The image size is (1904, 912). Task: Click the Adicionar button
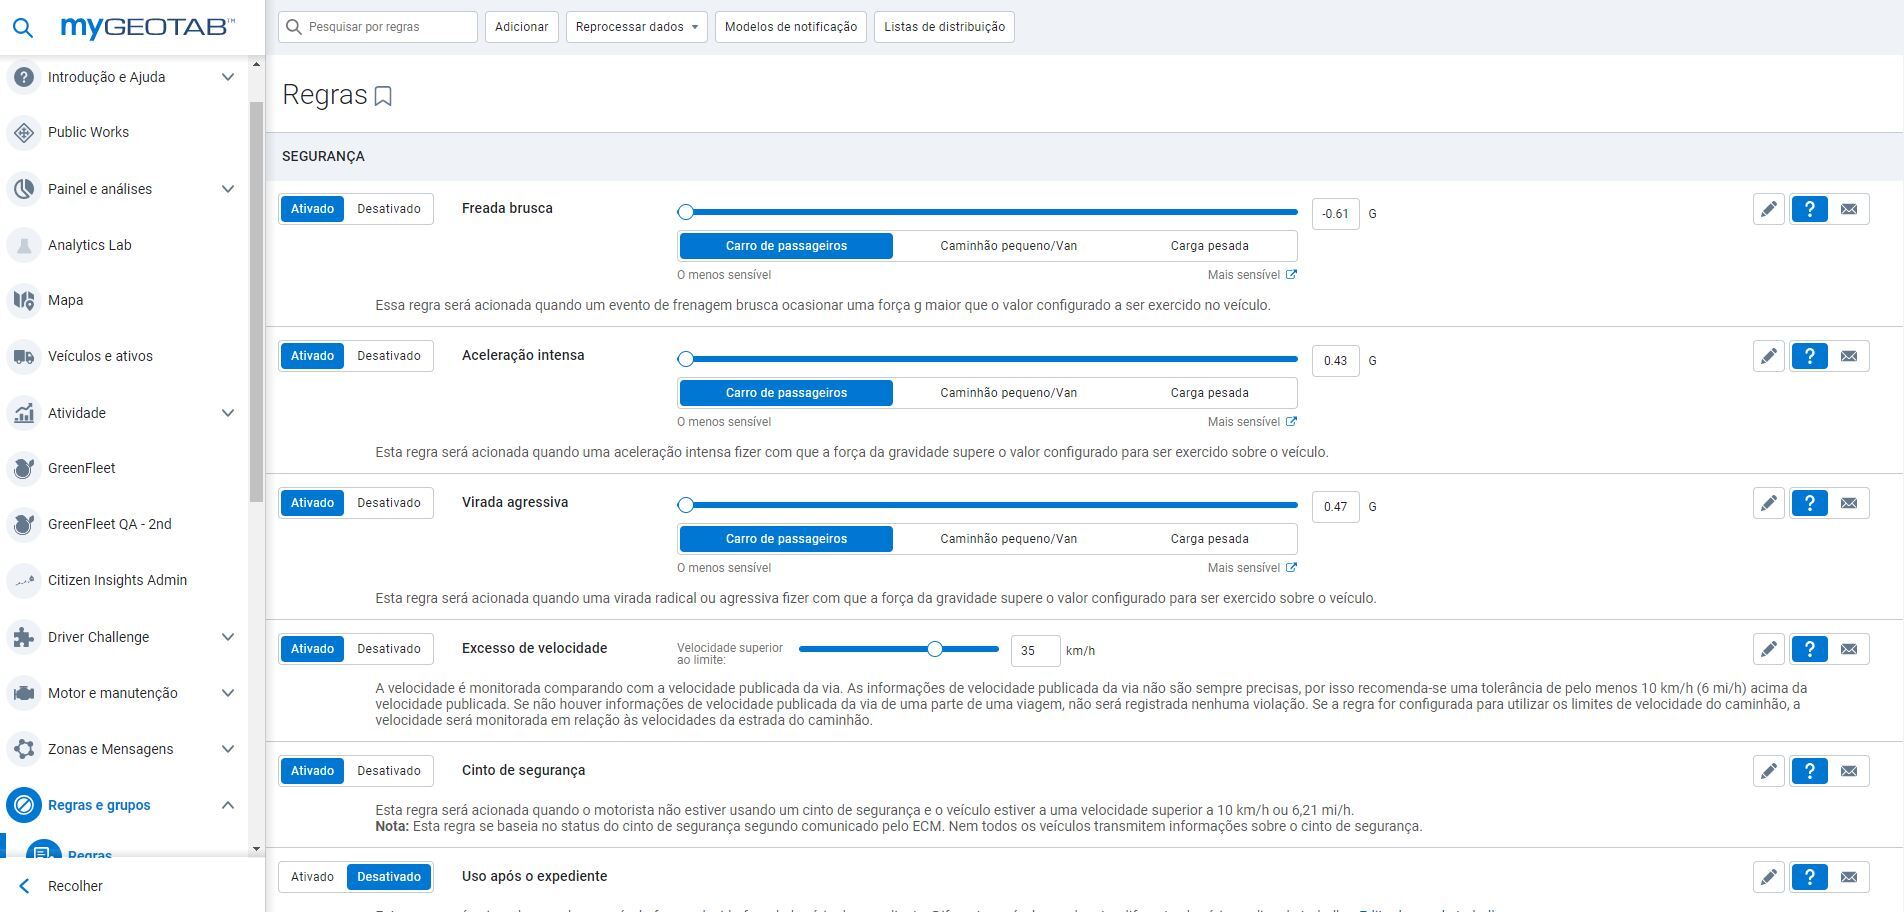click(521, 27)
